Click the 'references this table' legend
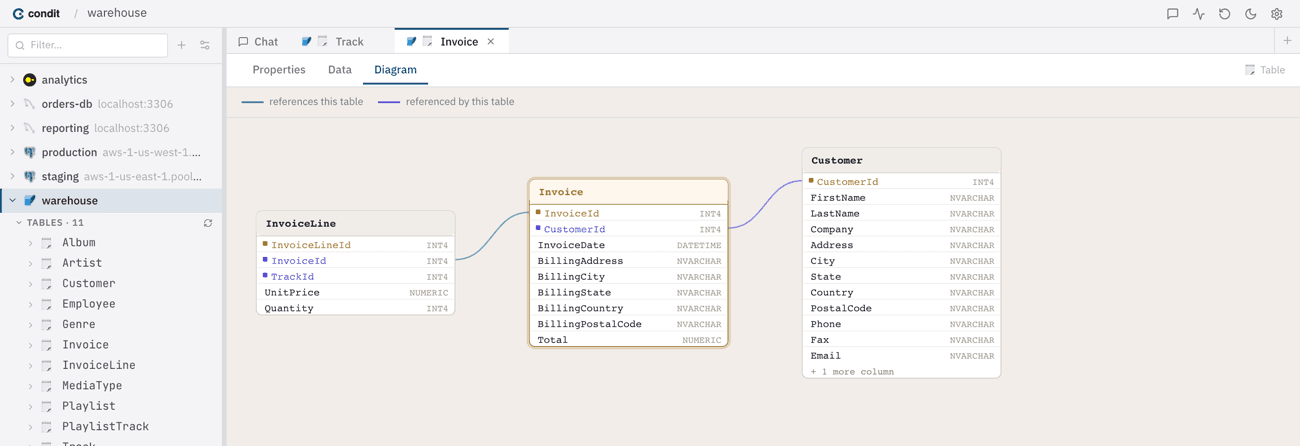The height and width of the screenshot is (446, 1300). (x=303, y=102)
